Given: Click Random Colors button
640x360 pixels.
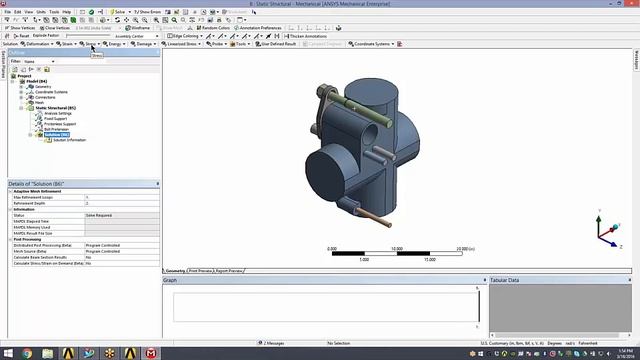Looking at the screenshot, I should point(213,28).
